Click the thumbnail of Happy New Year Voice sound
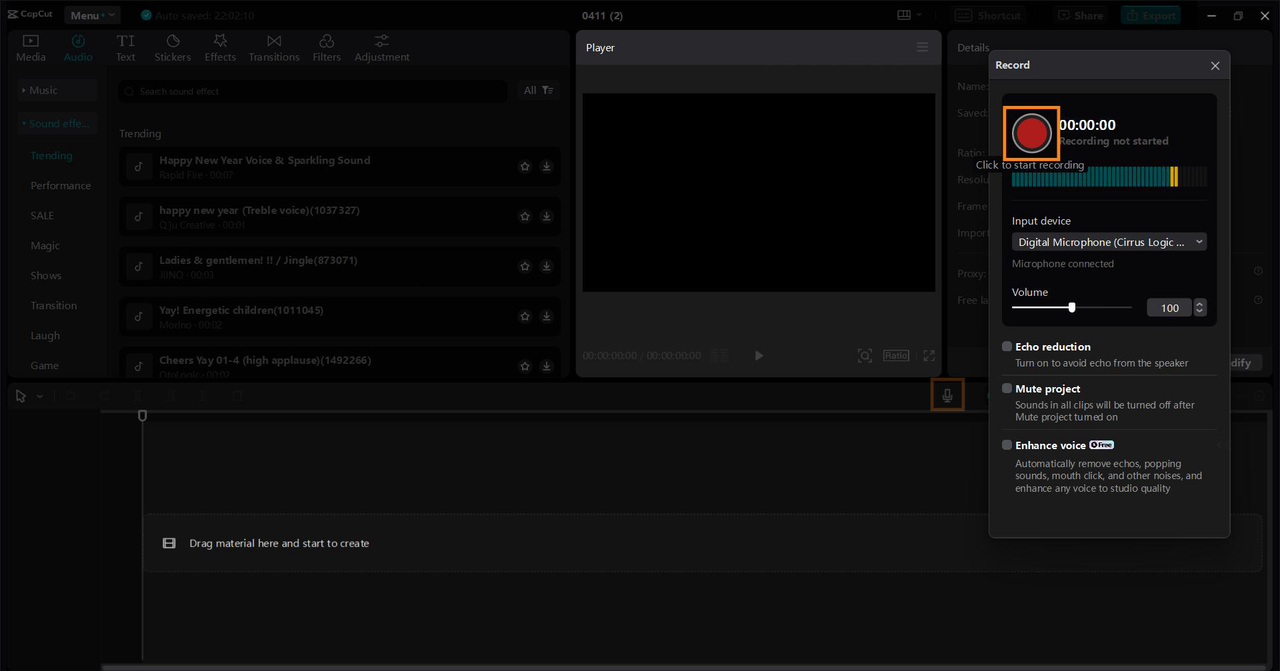1280x671 pixels. pyautogui.click(x=139, y=167)
